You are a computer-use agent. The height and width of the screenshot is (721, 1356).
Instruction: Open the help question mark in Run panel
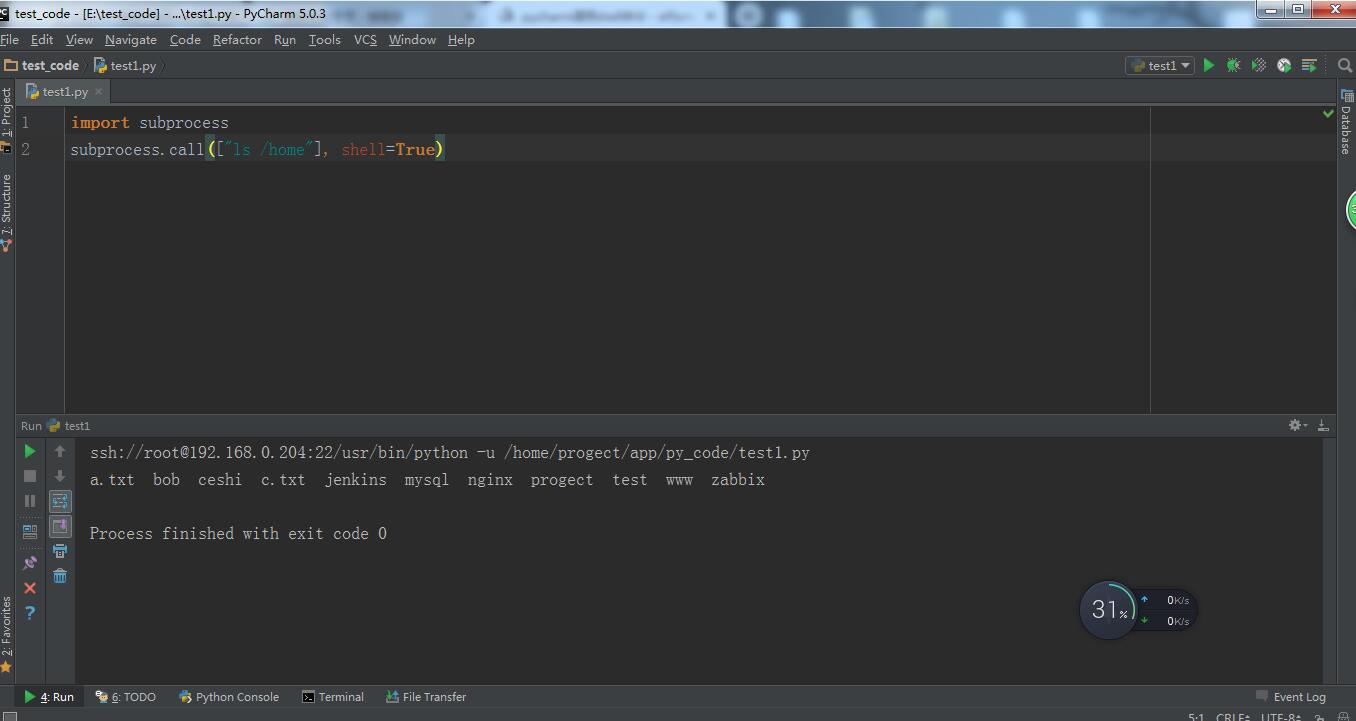[x=30, y=613]
